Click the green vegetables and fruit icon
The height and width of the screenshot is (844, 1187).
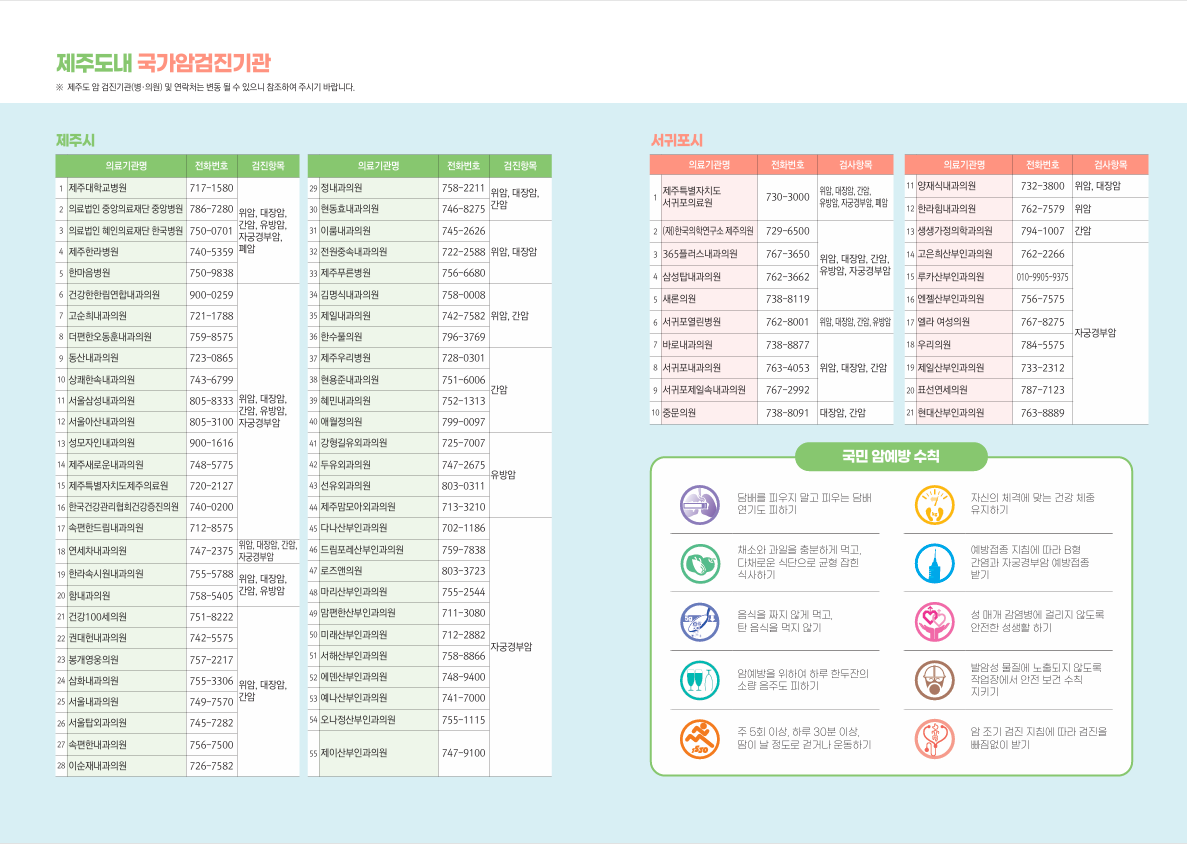tap(698, 562)
